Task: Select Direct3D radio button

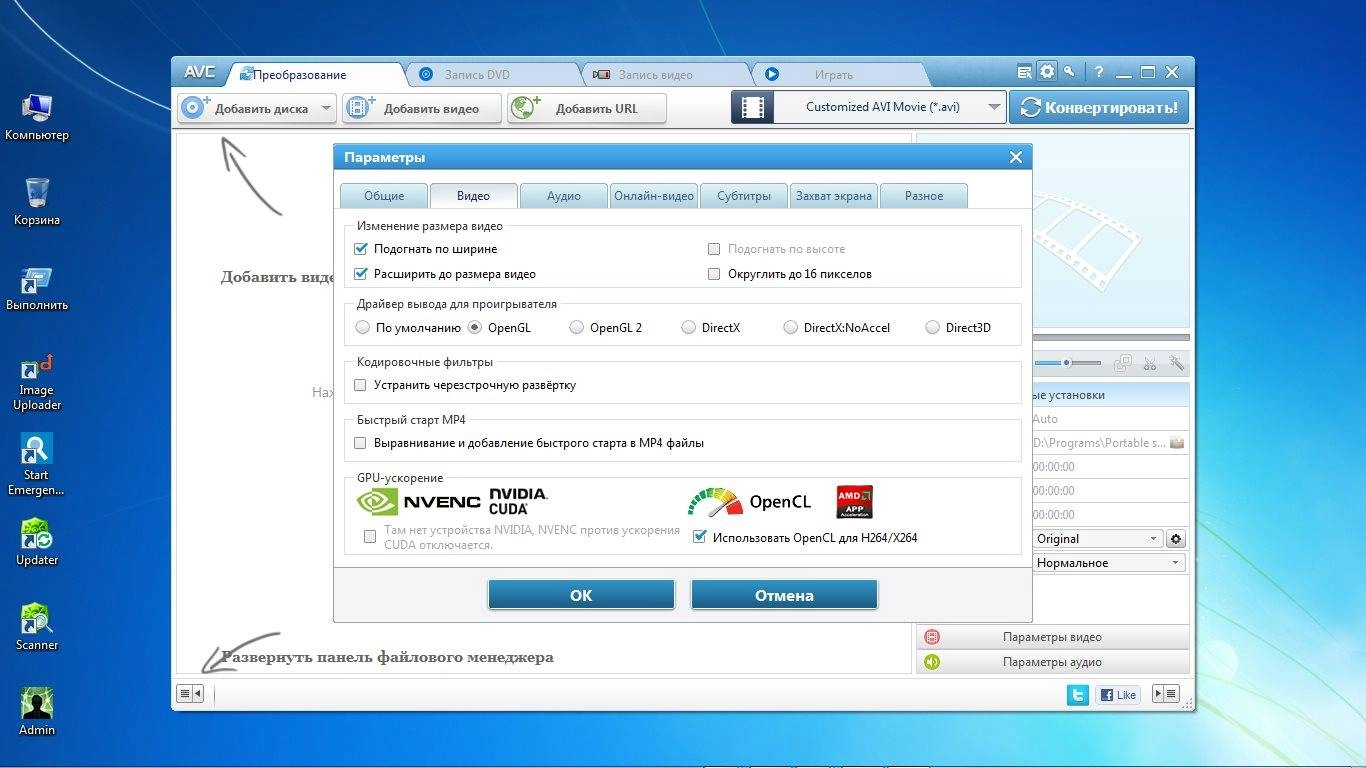Action: coord(932,327)
